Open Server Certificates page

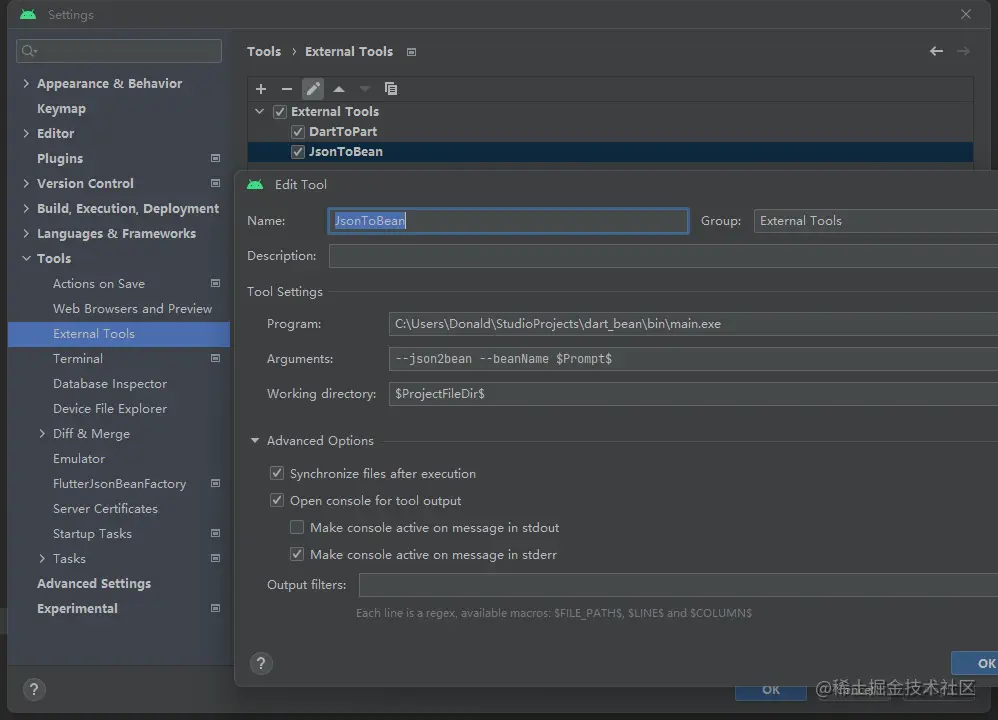[106, 508]
